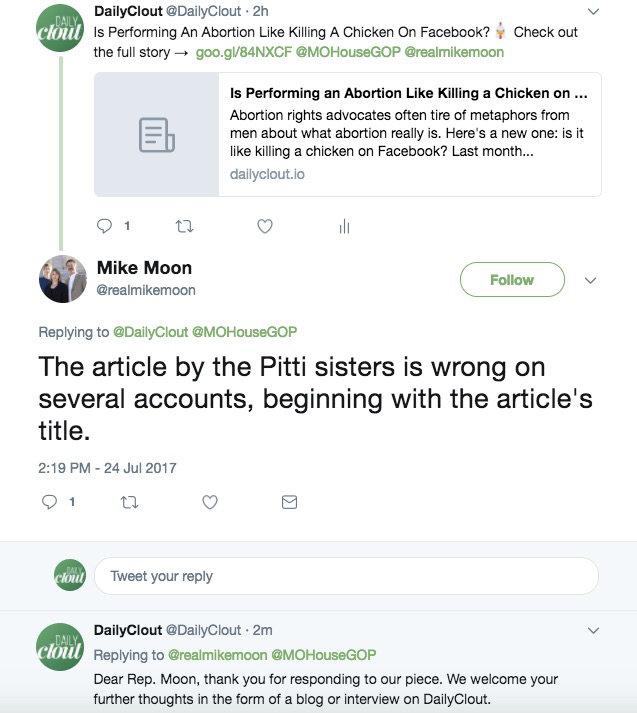Send Mike Moon's tweet via direct message
This screenshot has width=637, height=713.
click(x=289, y=502)
